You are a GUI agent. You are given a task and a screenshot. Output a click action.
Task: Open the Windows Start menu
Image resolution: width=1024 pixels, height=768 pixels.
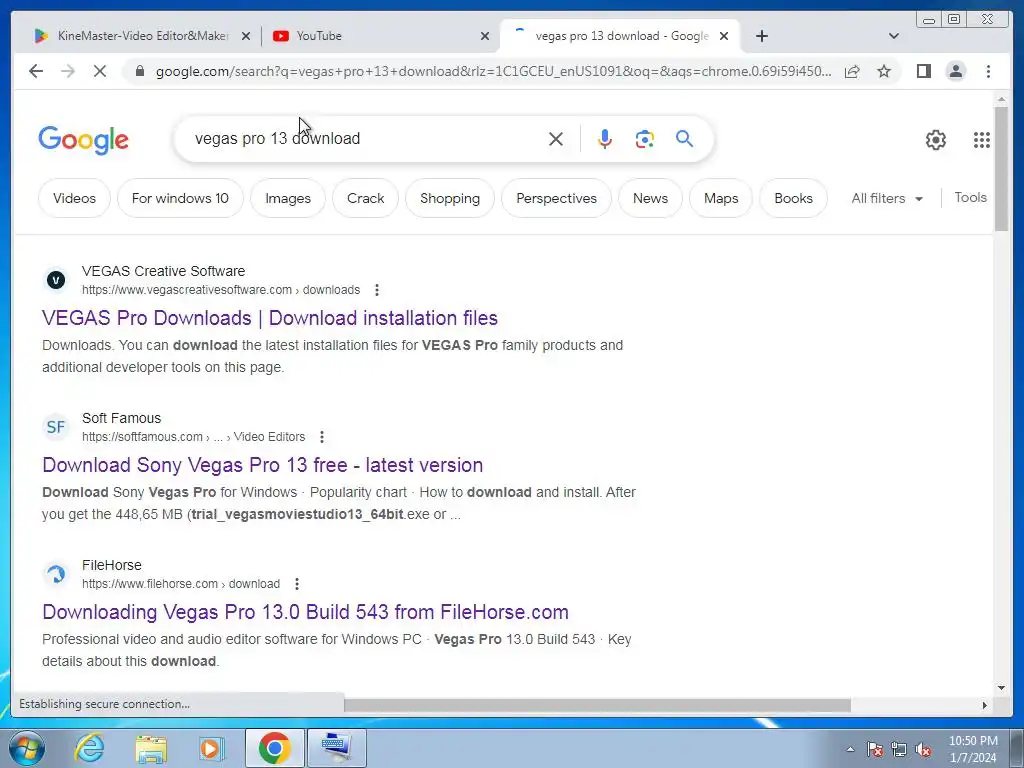point(27,748)
